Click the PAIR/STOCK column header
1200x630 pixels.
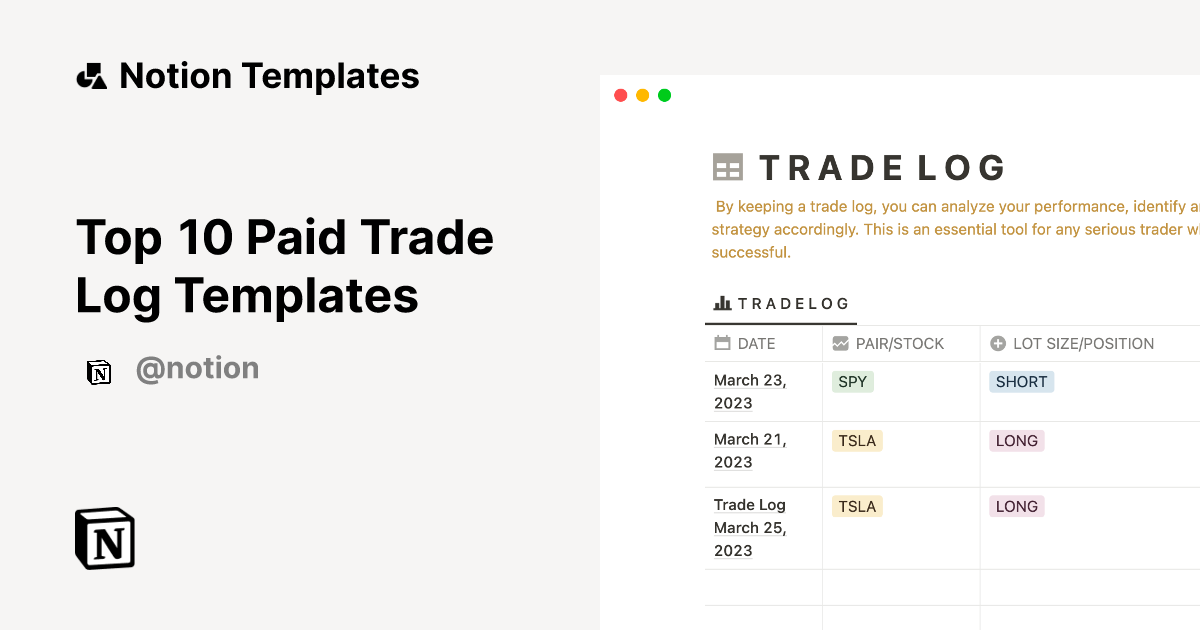(899, 343)
